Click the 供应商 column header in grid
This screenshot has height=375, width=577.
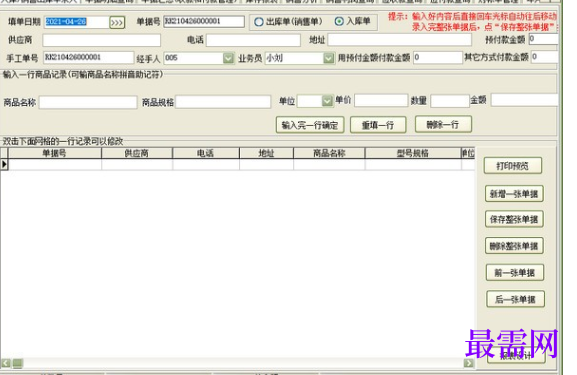click(x=137, y=153)
